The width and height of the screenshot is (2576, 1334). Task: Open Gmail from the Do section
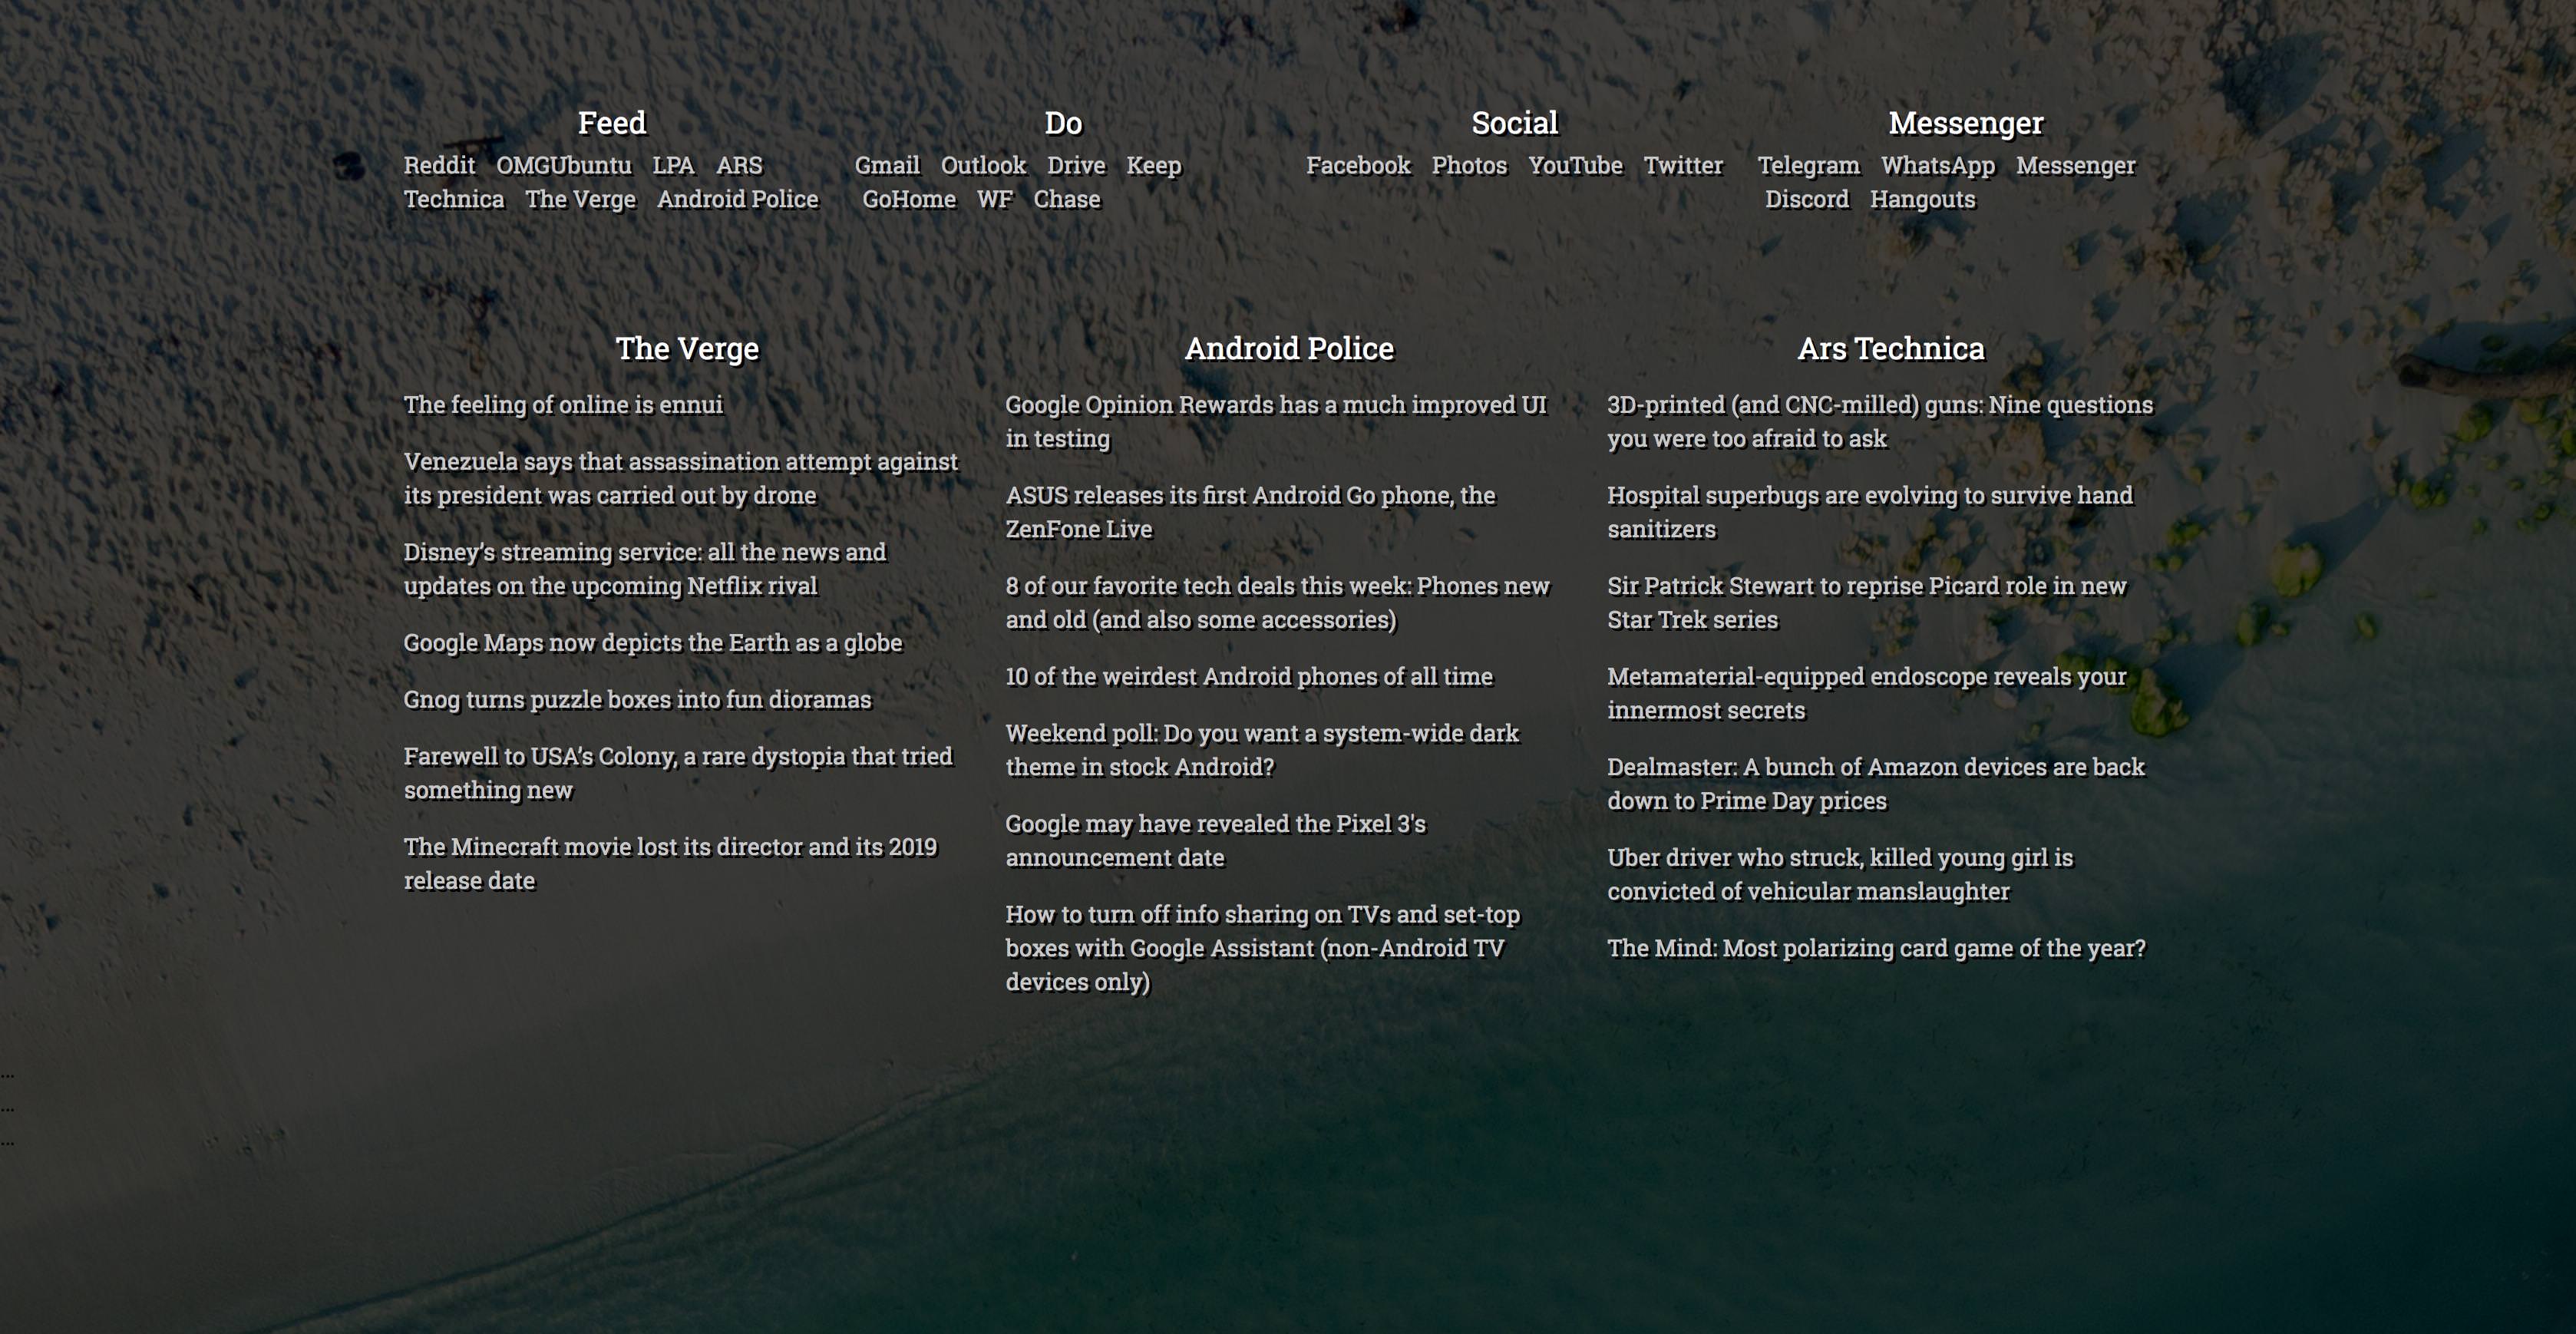pos(886,165)
